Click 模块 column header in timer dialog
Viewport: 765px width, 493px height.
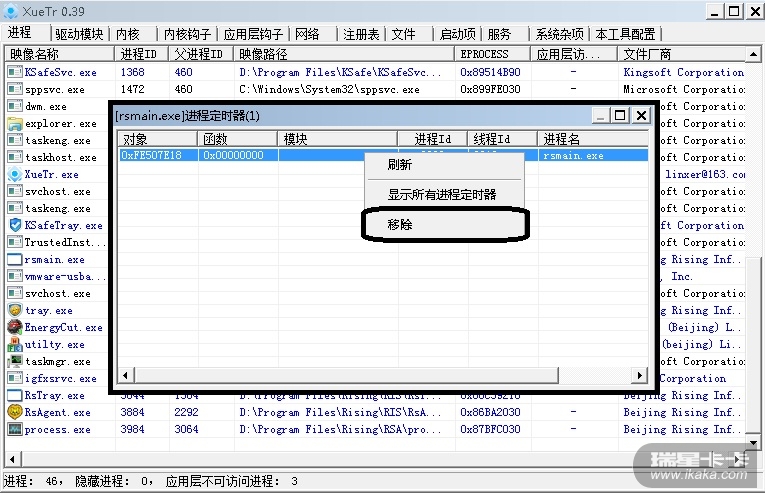(338, 139)
